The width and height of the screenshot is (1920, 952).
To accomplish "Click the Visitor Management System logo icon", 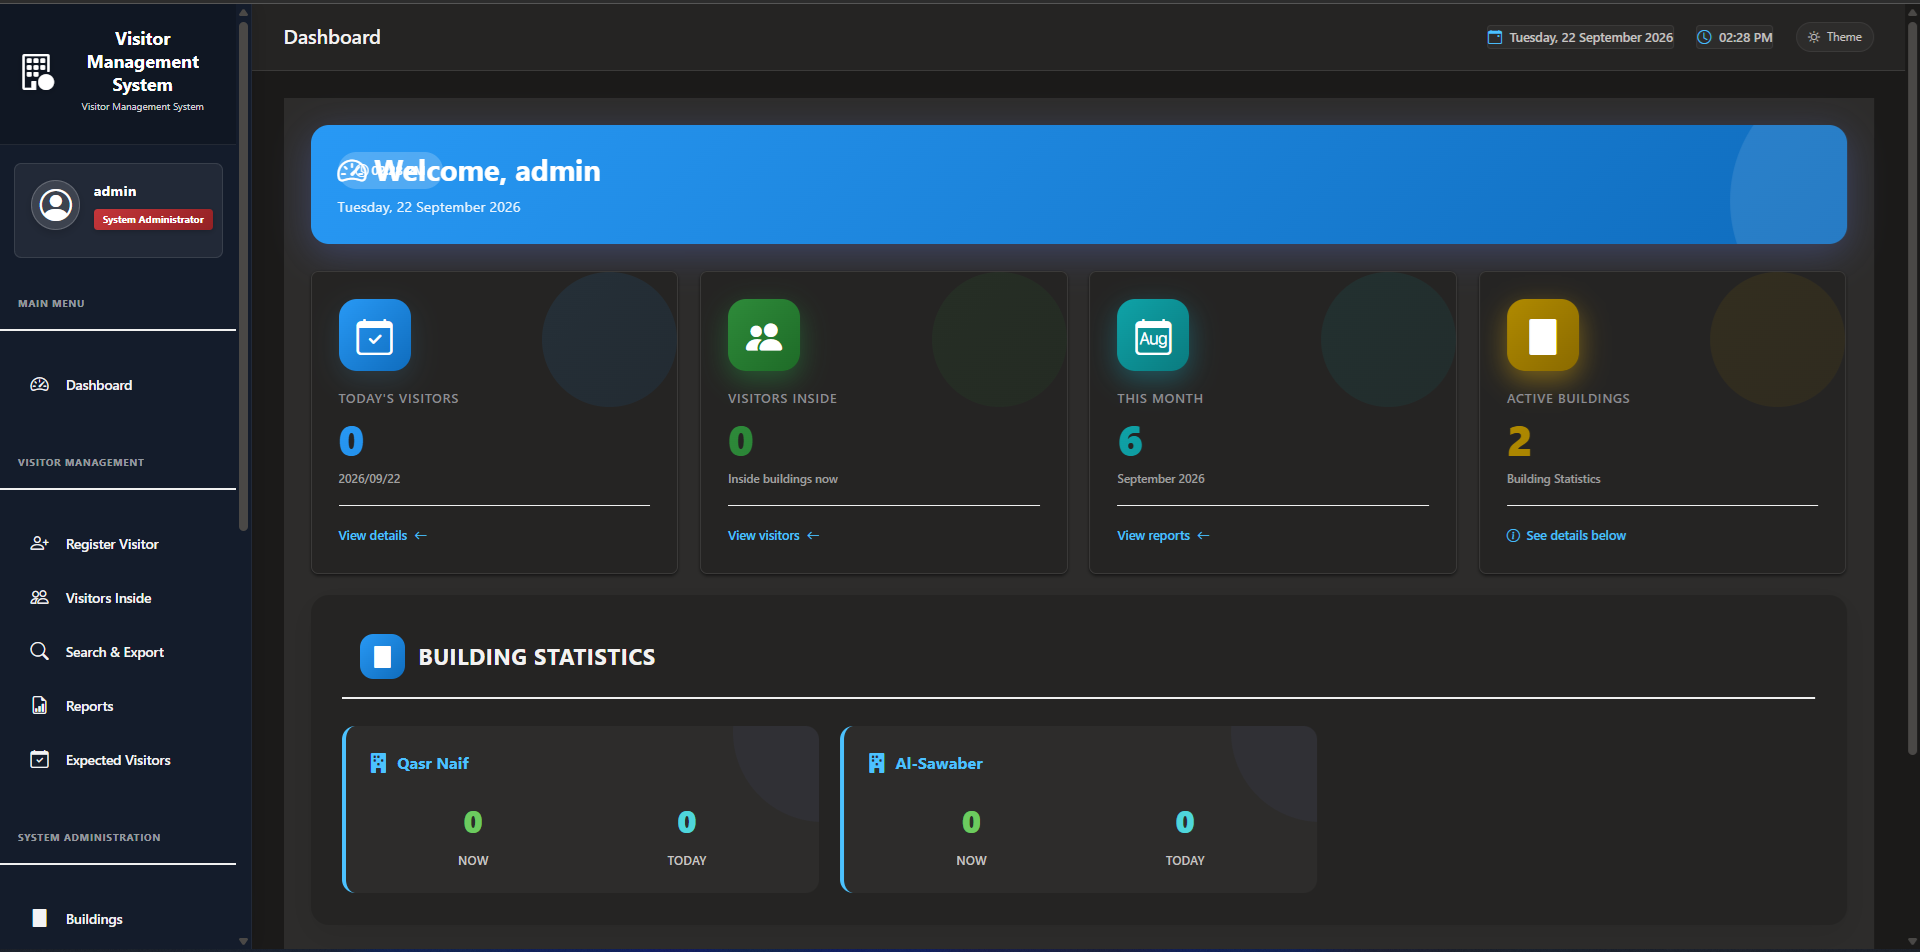I will point(38,72).
